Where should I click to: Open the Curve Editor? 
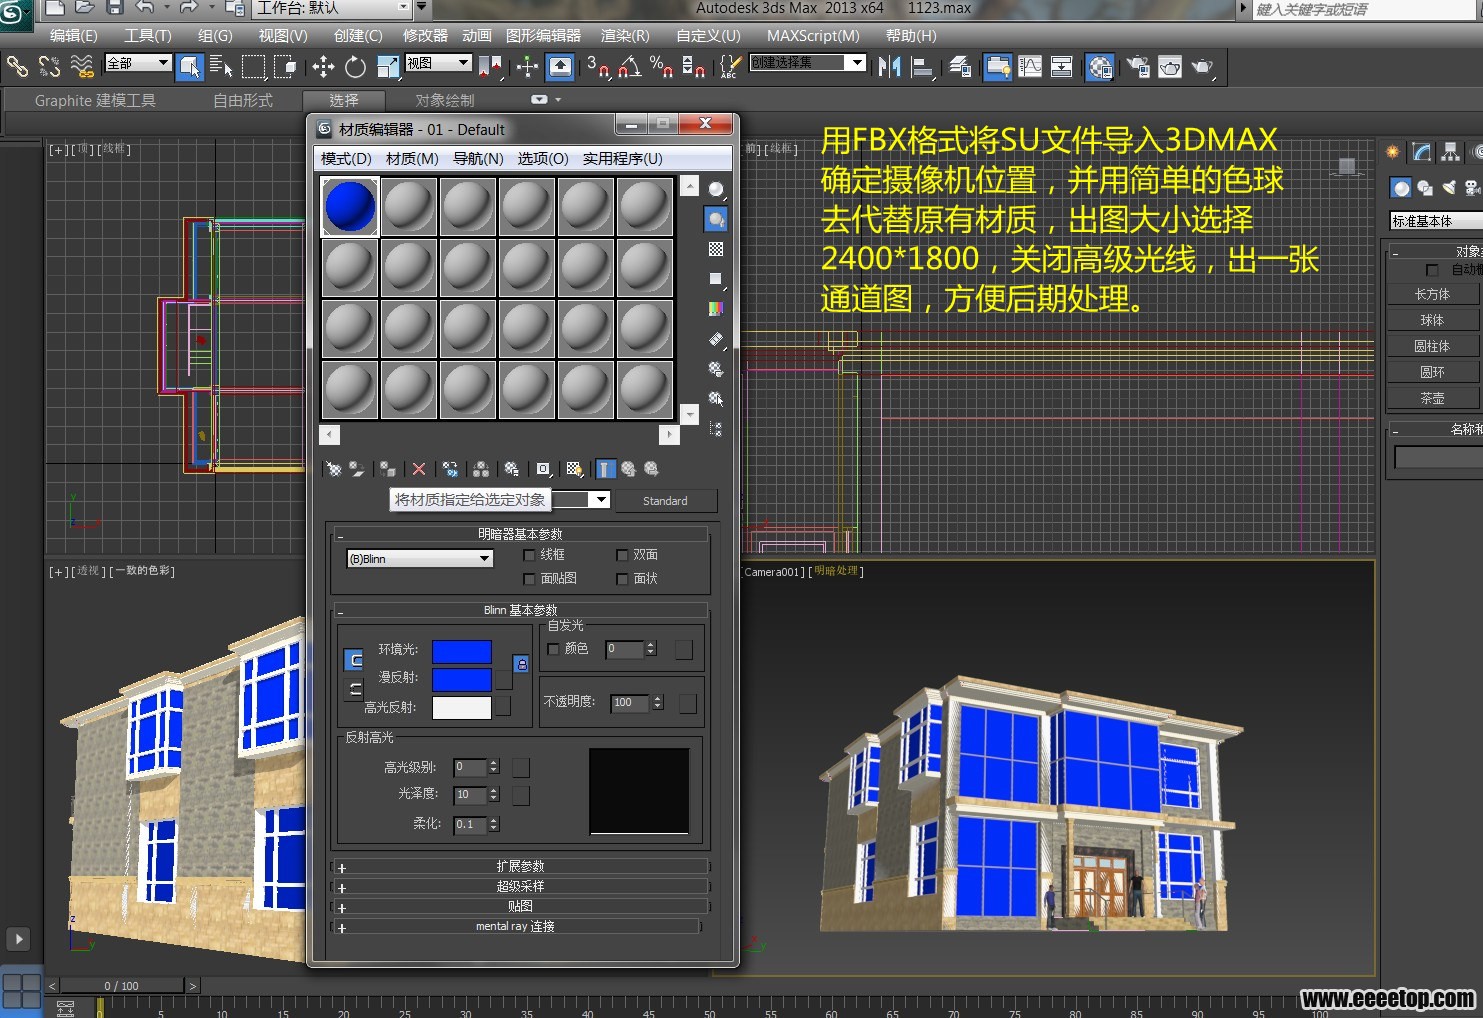[x=1030, y=67]
